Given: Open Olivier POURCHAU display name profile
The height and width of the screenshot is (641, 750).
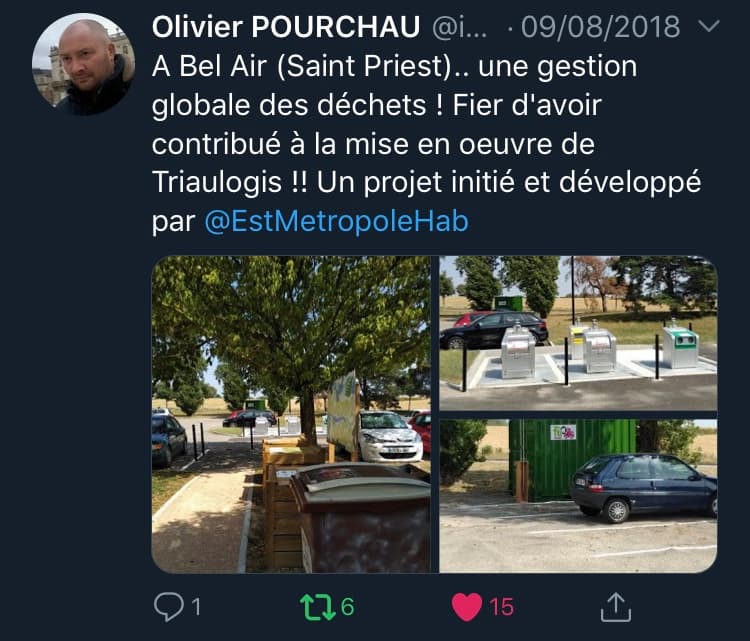Looking at the screenshot, I should coord(286,27).
